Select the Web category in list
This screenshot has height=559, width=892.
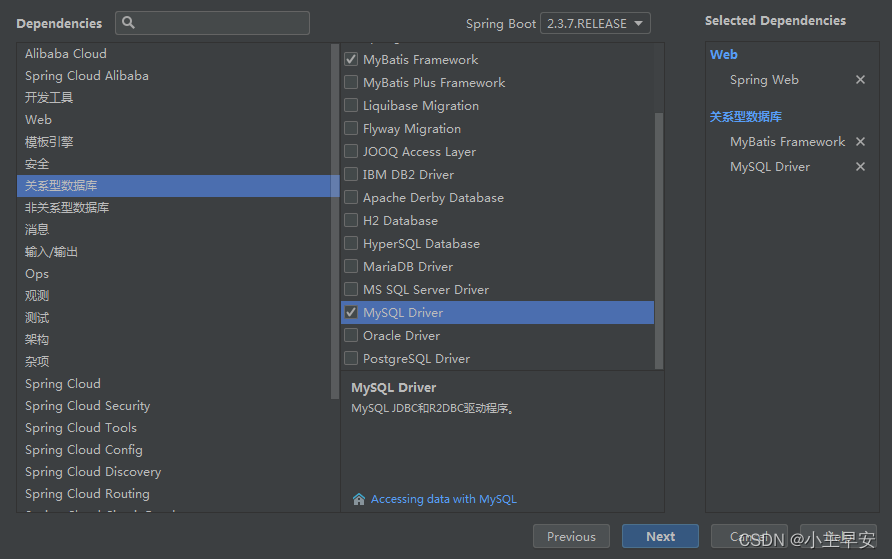coord(174,119)
